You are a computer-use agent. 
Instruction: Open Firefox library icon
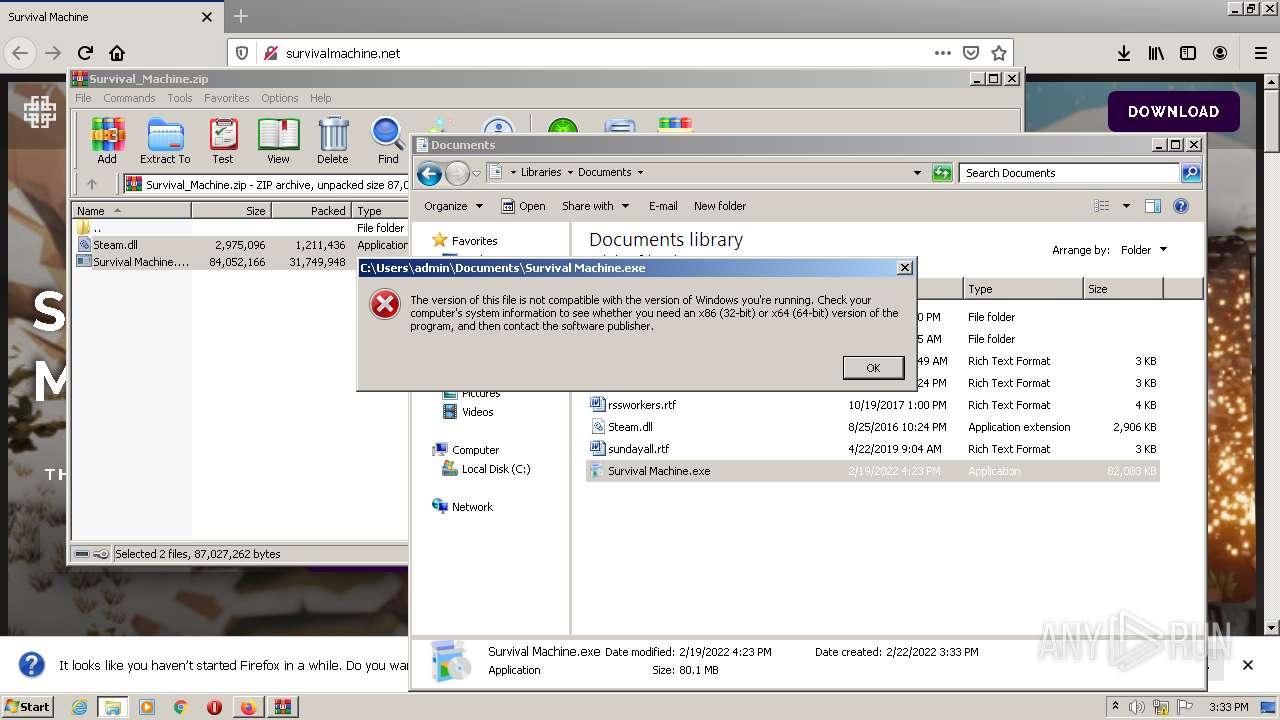pyautogui.click(x=1156, y=53)
